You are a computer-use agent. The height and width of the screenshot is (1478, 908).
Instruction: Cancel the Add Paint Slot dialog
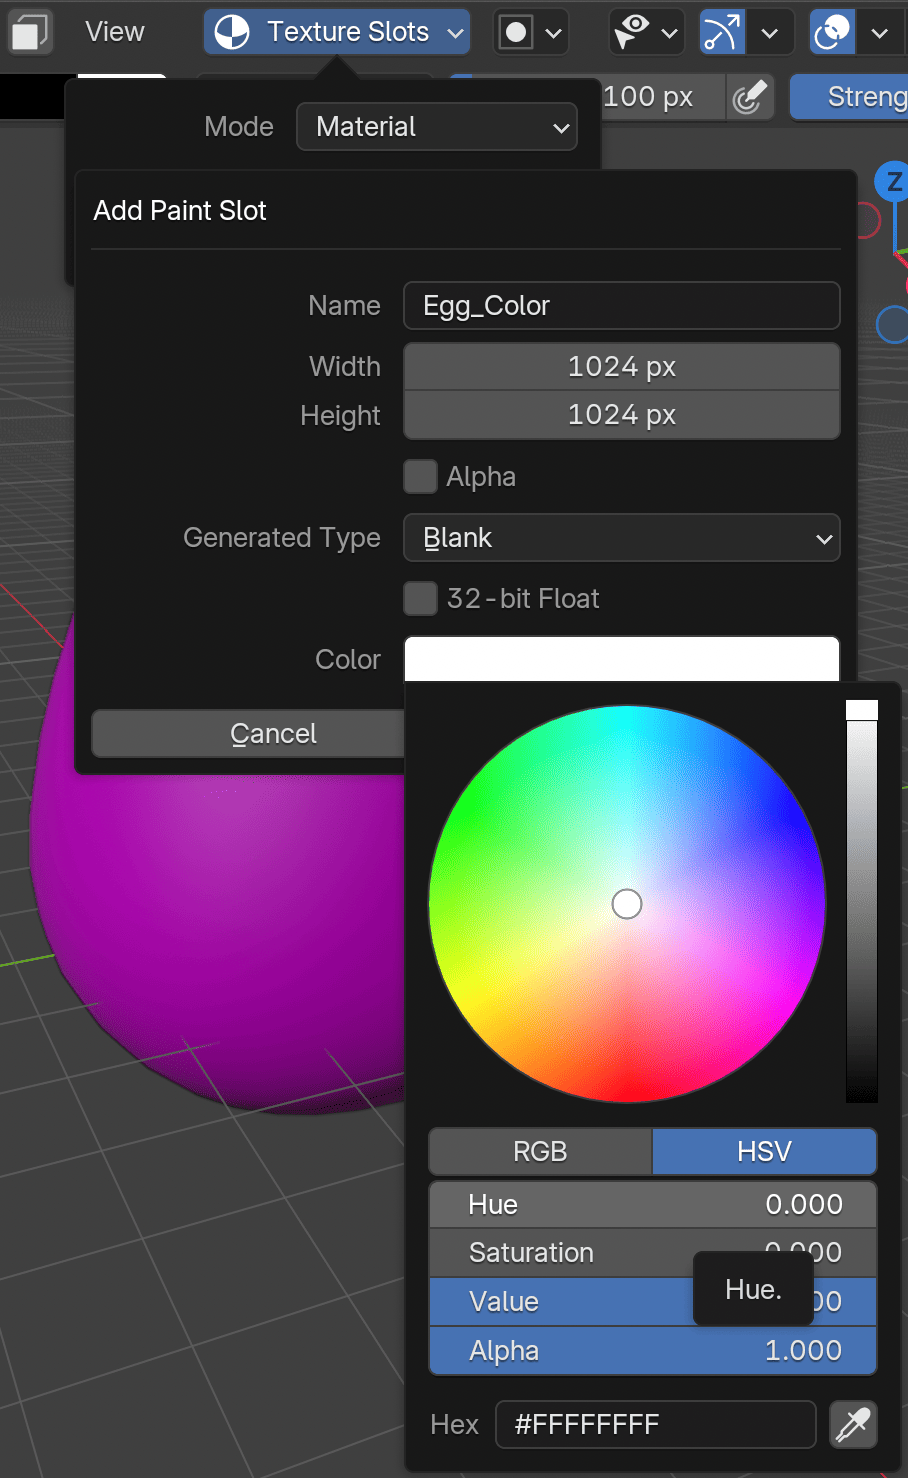[x=248, y=734]
